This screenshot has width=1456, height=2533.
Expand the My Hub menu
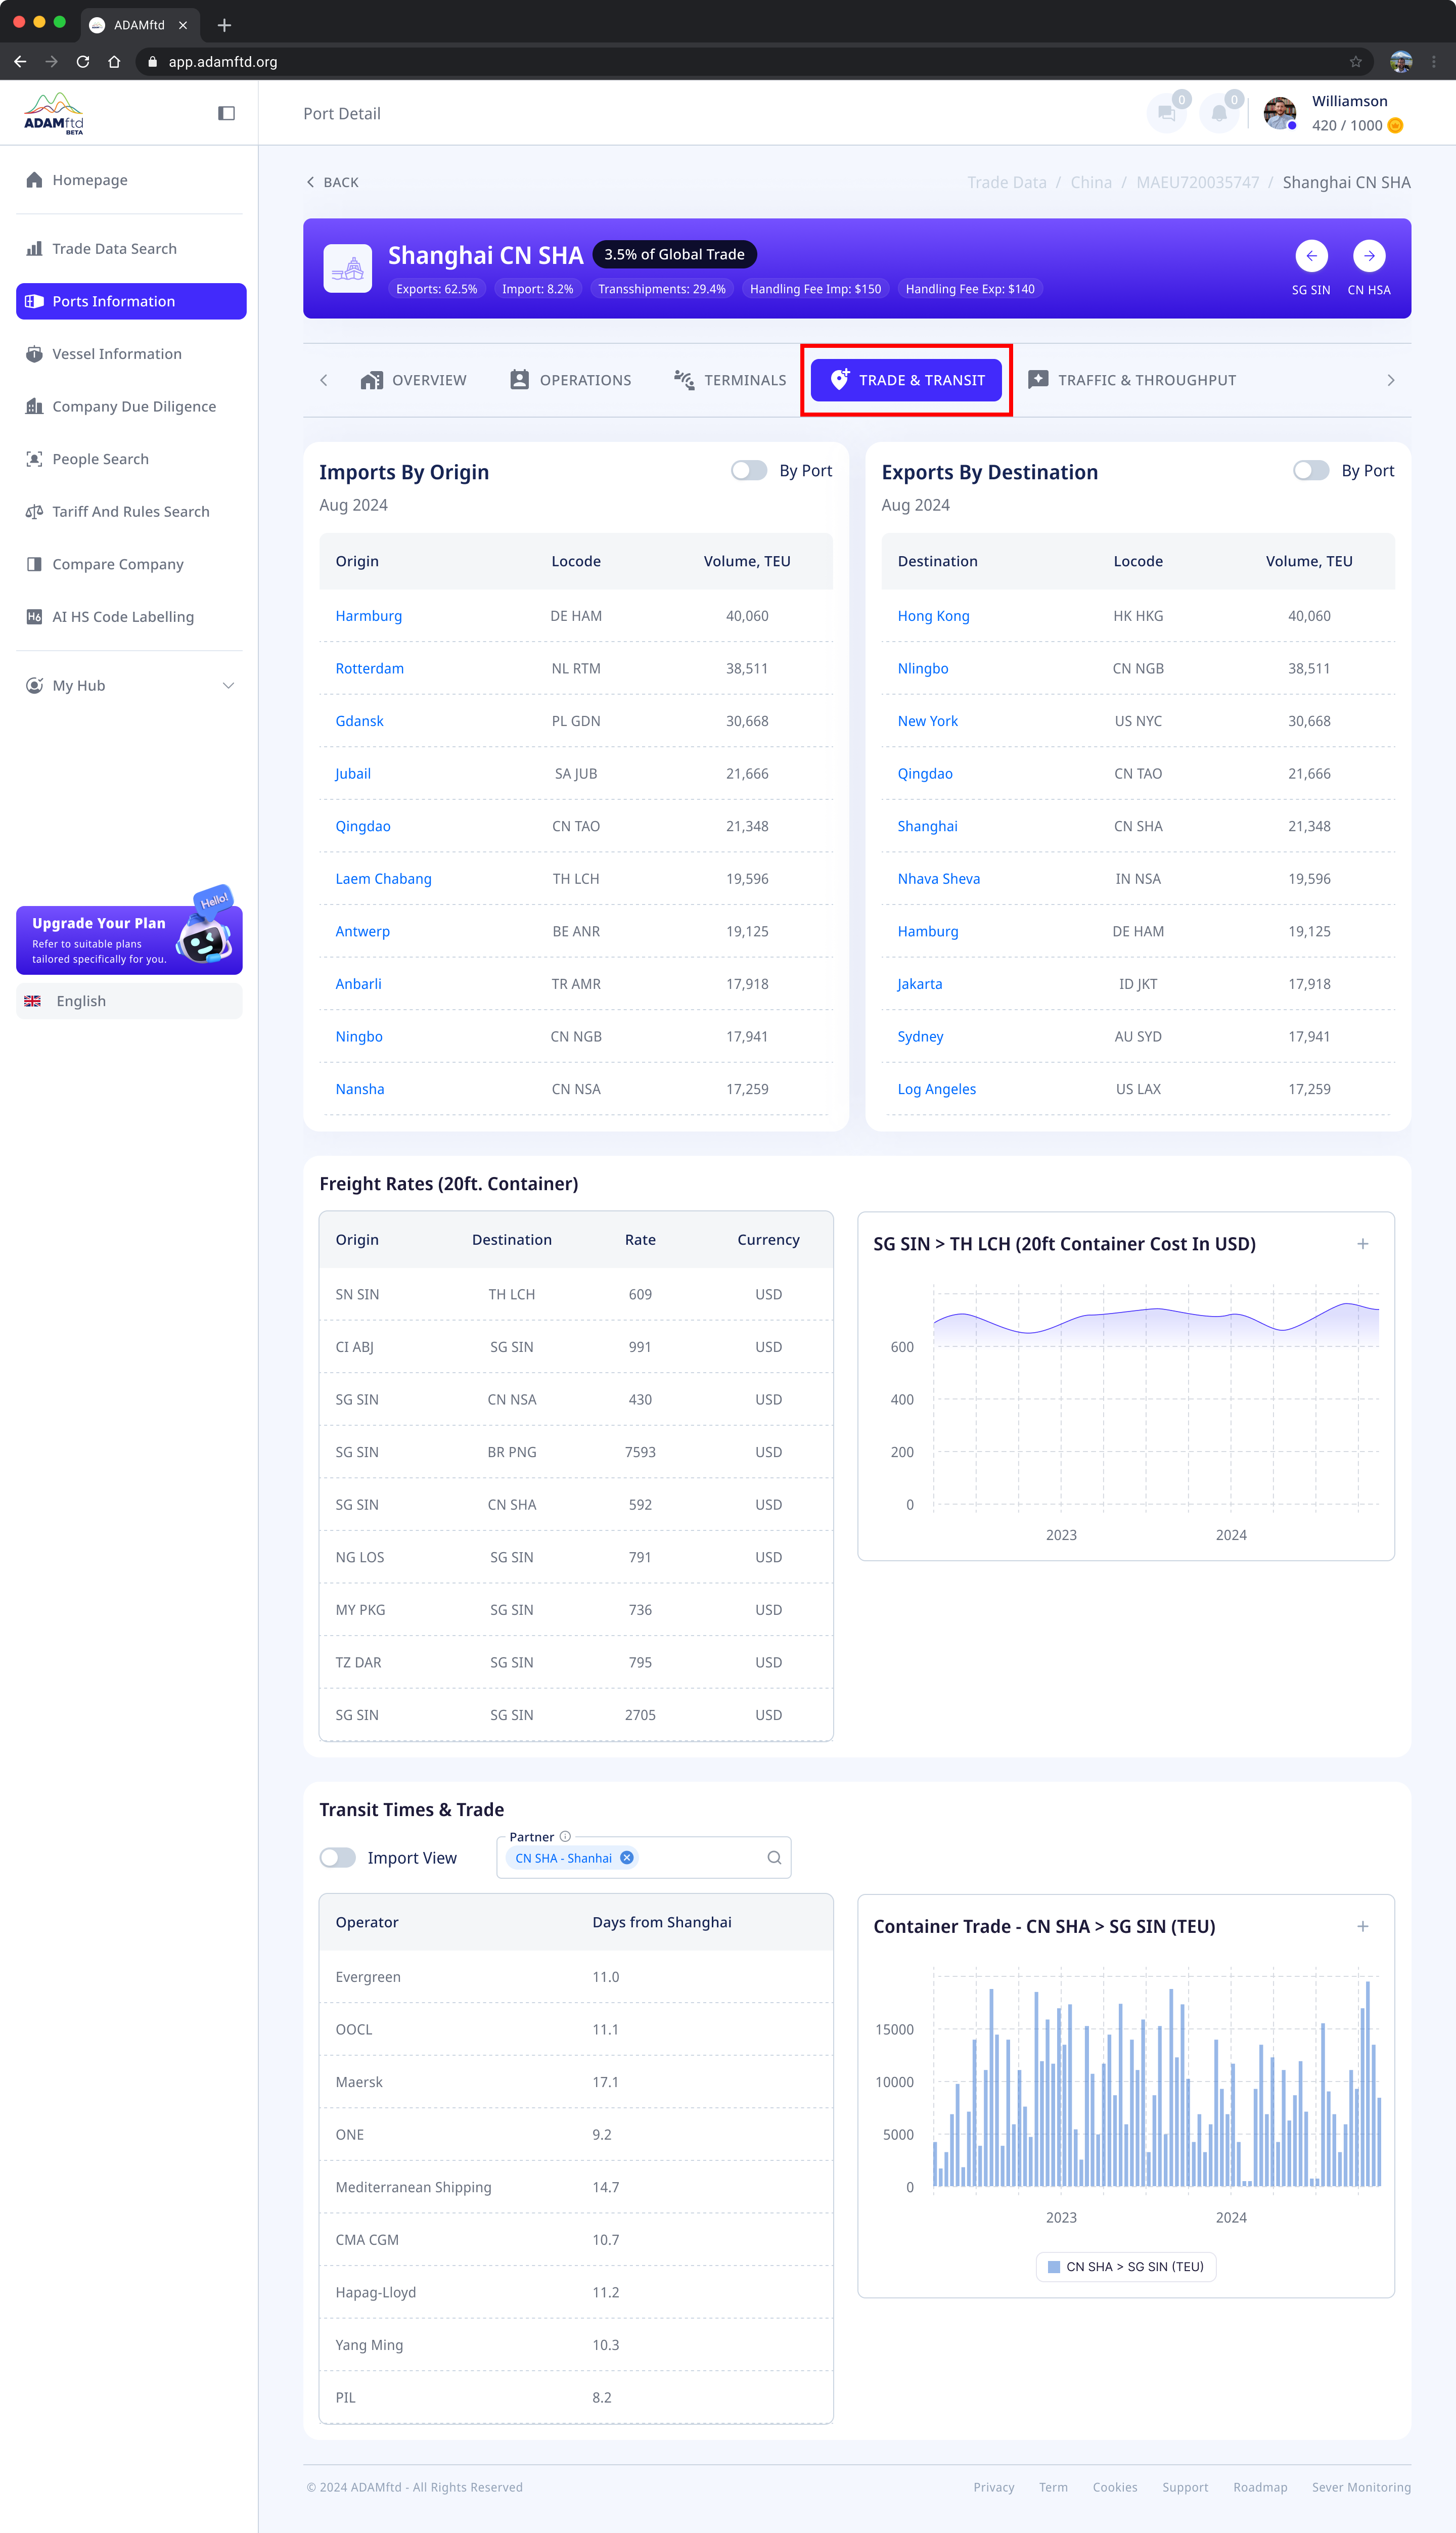tap(129, 686)
